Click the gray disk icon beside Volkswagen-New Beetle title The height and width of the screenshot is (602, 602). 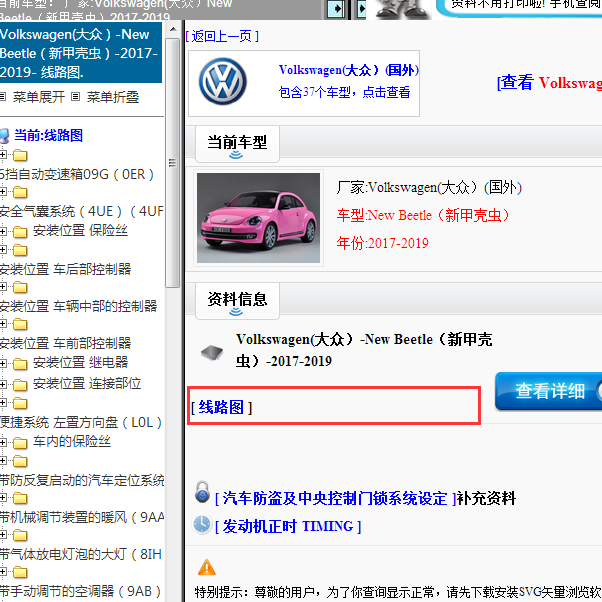[x=212, y=352]
